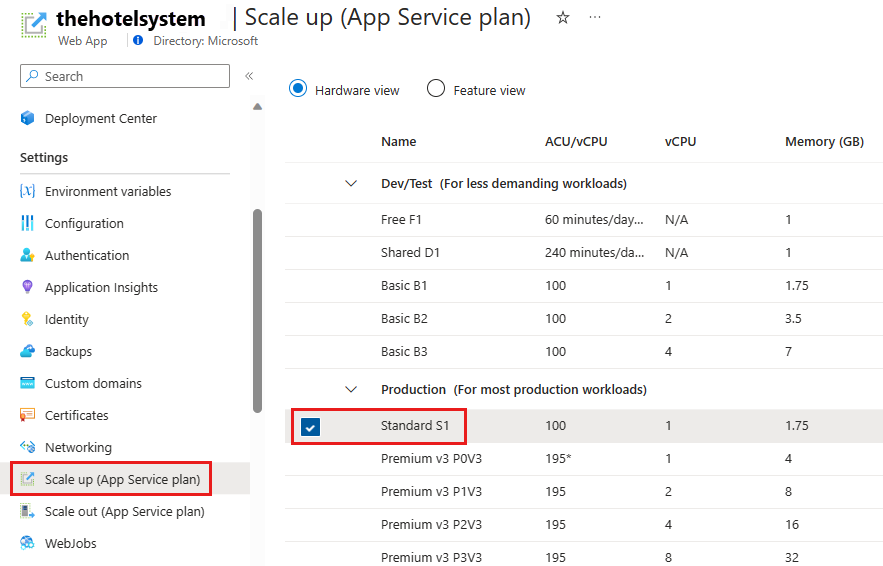Click the '195*' ACU value
This screenshot has width=883, height=566.
[x=558, y=458]
